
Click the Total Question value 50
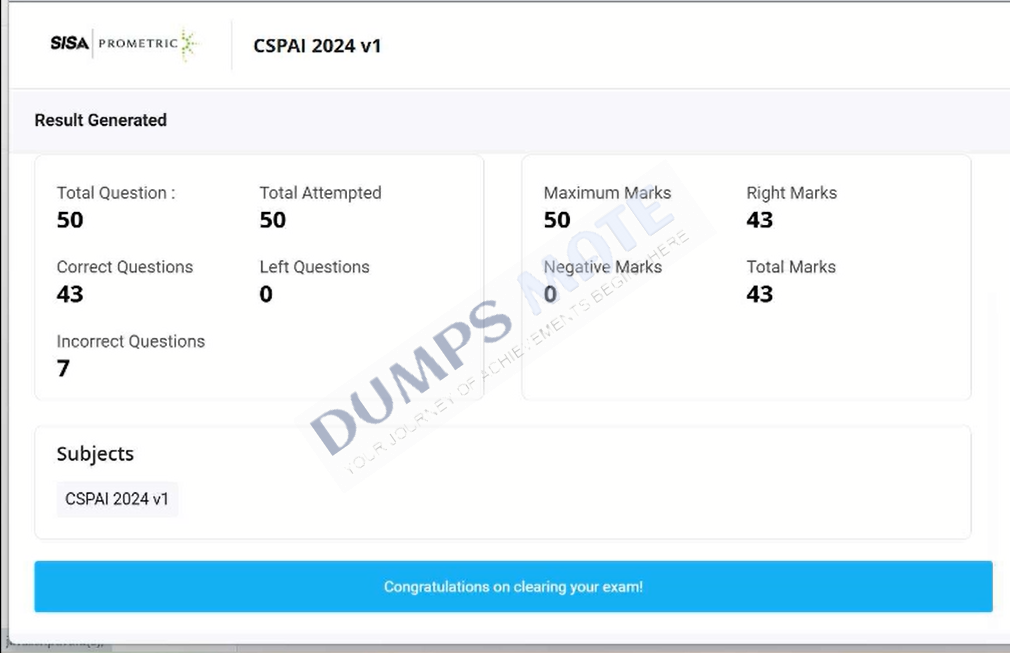tap(70, 220)
